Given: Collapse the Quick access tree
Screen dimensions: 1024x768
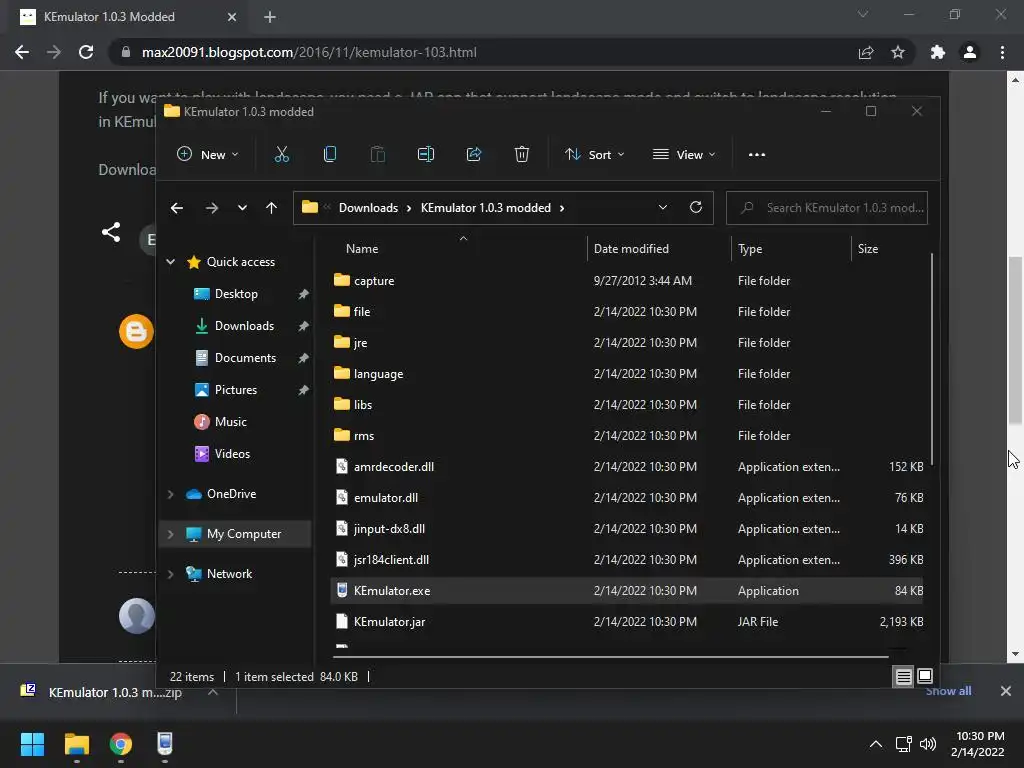Looking at the screenshot, I should coord(170,262).
